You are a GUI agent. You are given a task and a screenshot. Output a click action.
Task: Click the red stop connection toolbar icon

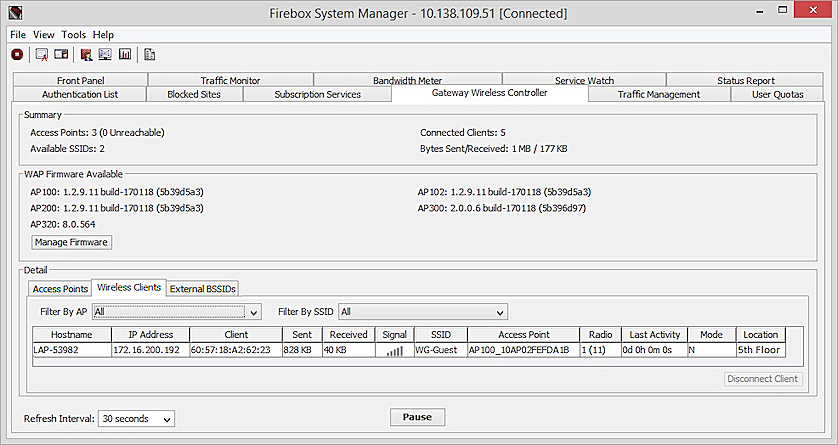pyautogui.click(x=16, y=55)
